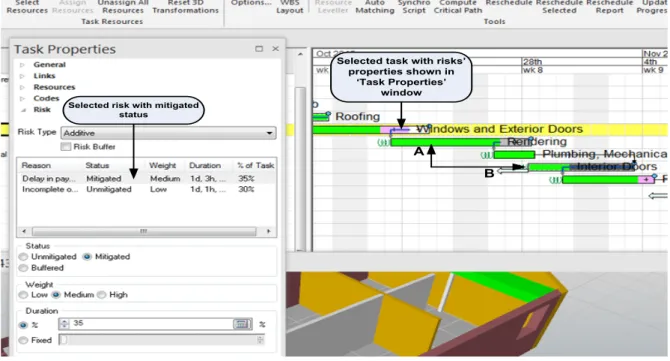The image size is (670, 361).
Task: Expand the Codes section
Action: pyautogui.click(x=23, y=99)
